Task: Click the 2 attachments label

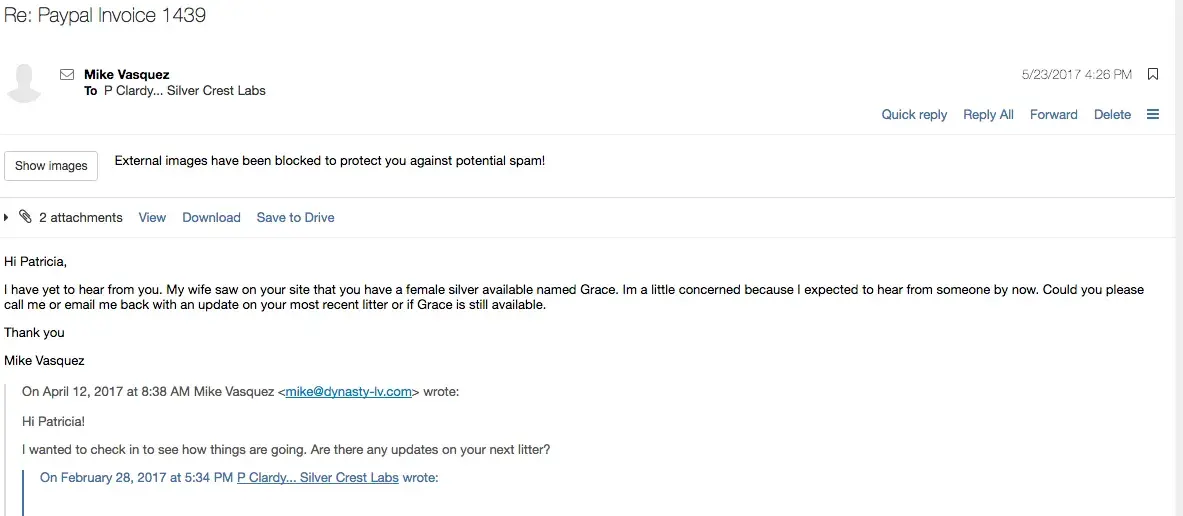Action: 81,217
